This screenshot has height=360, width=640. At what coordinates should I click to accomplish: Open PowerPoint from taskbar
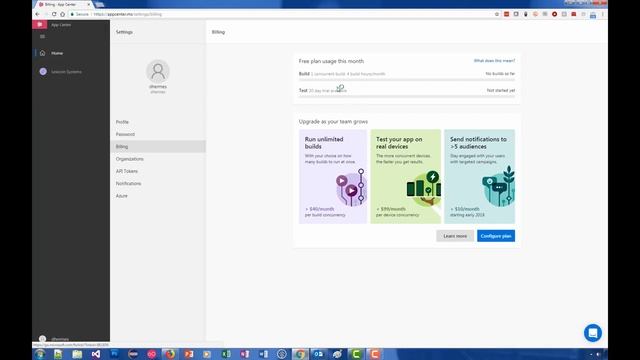pyautogui.click(x=189, y=354)
